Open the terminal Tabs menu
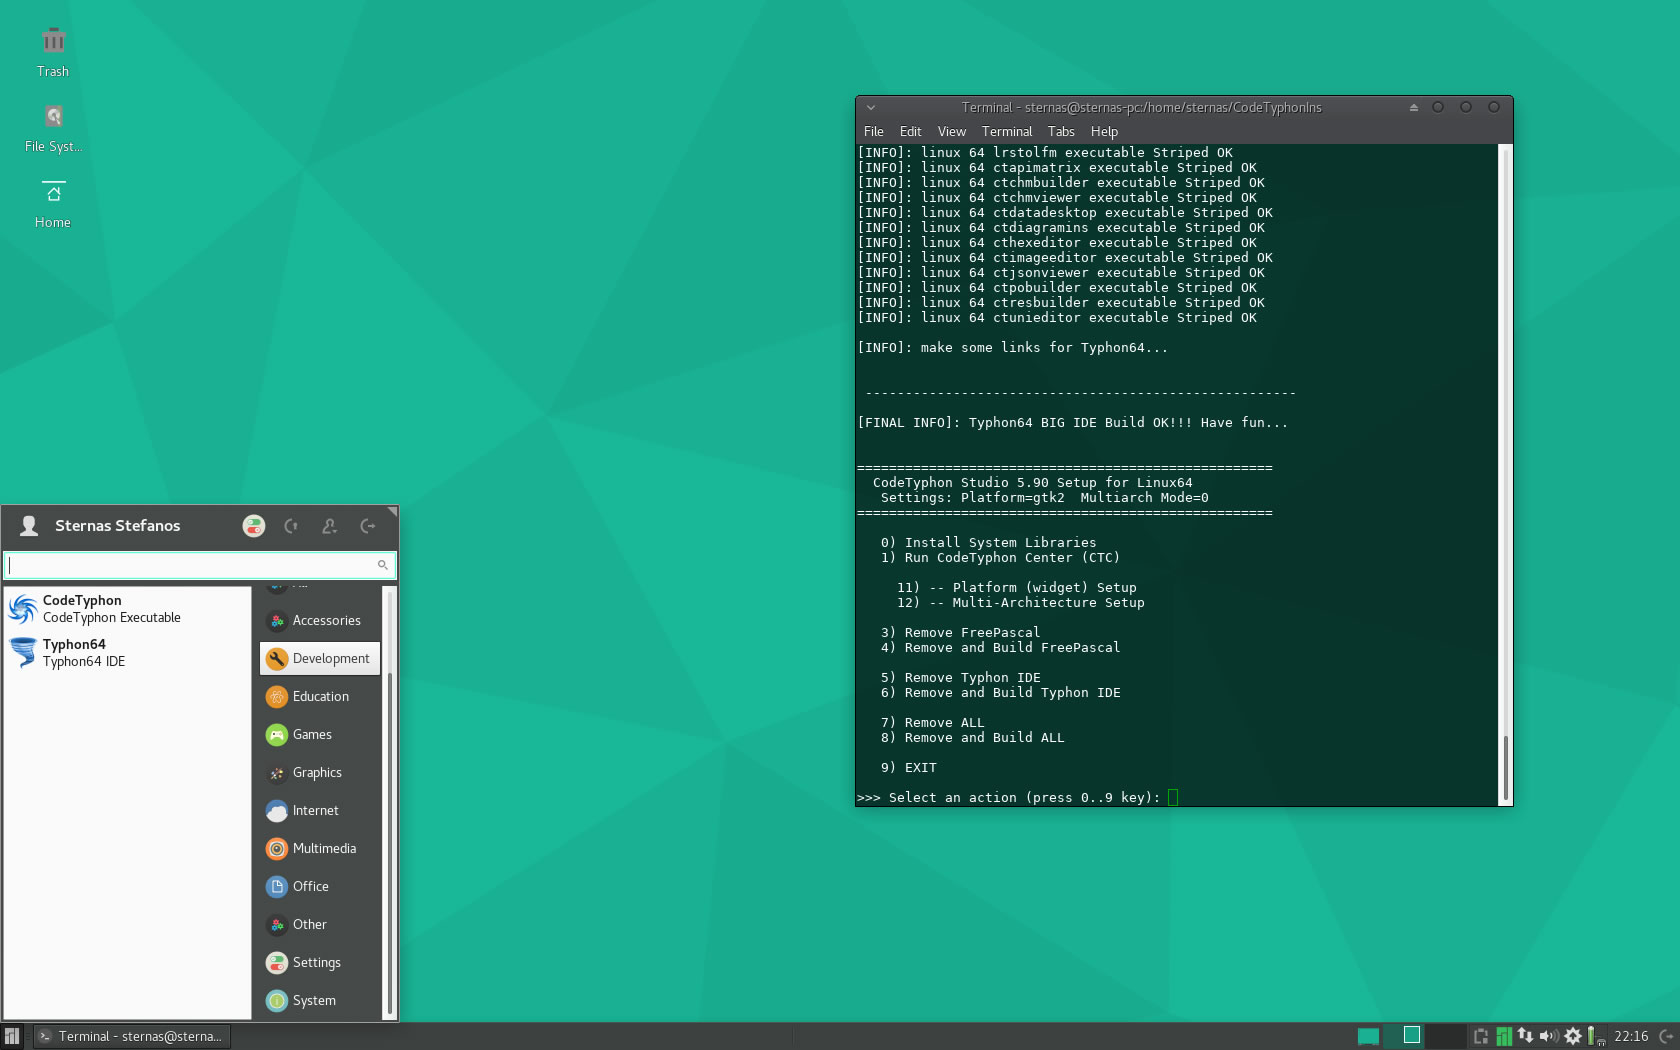This screenshot has width=1680, height=1050. point(1061,132)
